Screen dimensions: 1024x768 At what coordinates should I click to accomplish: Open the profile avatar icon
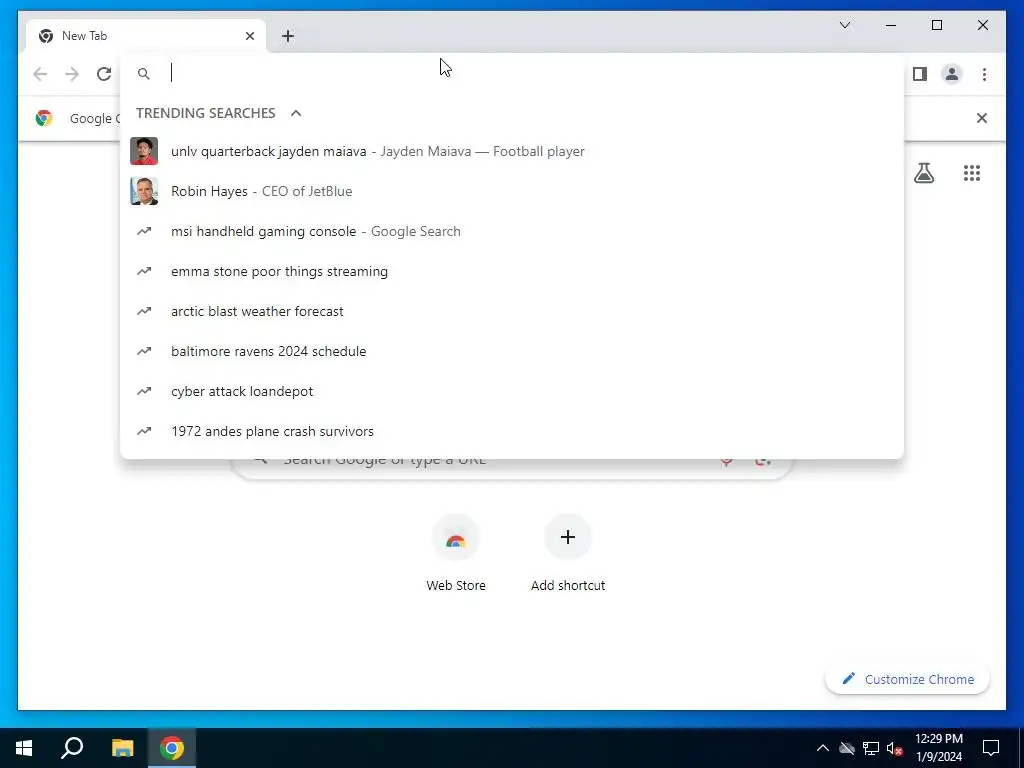pos(952,74)
